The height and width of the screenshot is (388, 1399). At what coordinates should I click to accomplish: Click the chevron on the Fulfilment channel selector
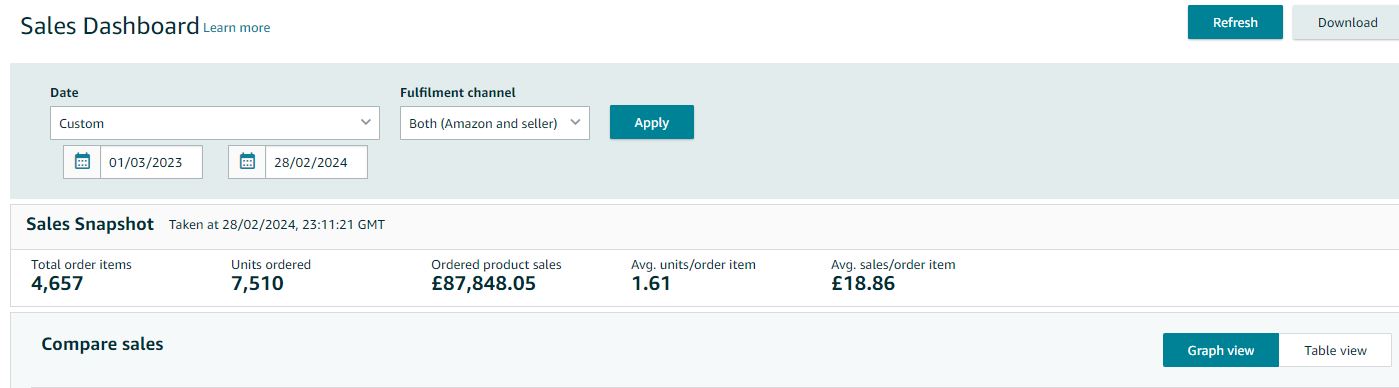[575, 123]
